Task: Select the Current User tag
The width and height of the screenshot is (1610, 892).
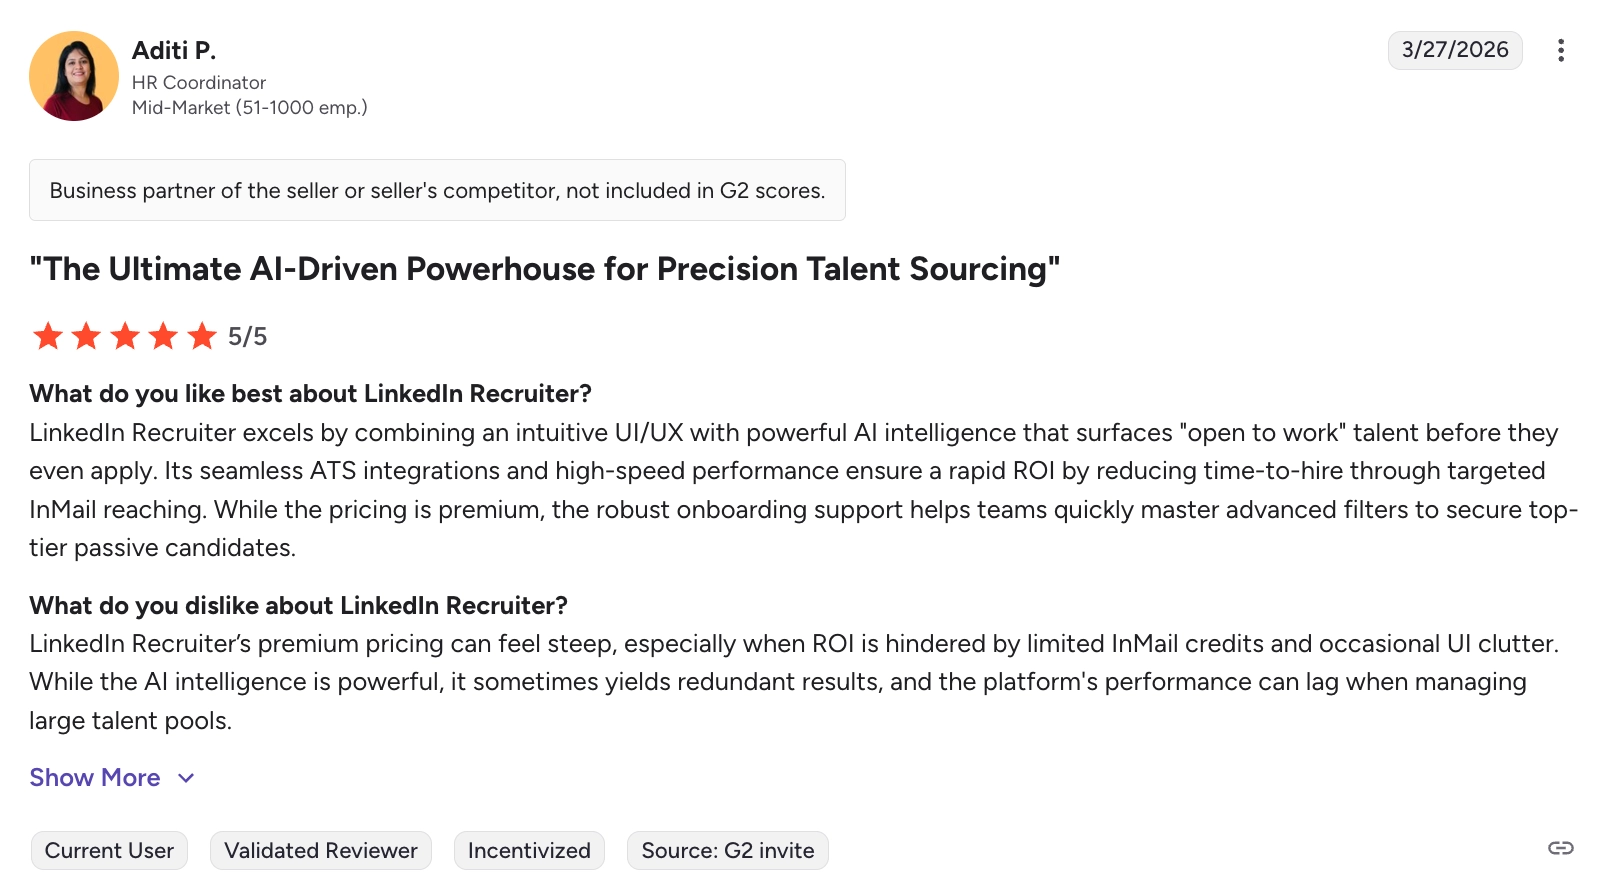Action: (x=109, y=850)
